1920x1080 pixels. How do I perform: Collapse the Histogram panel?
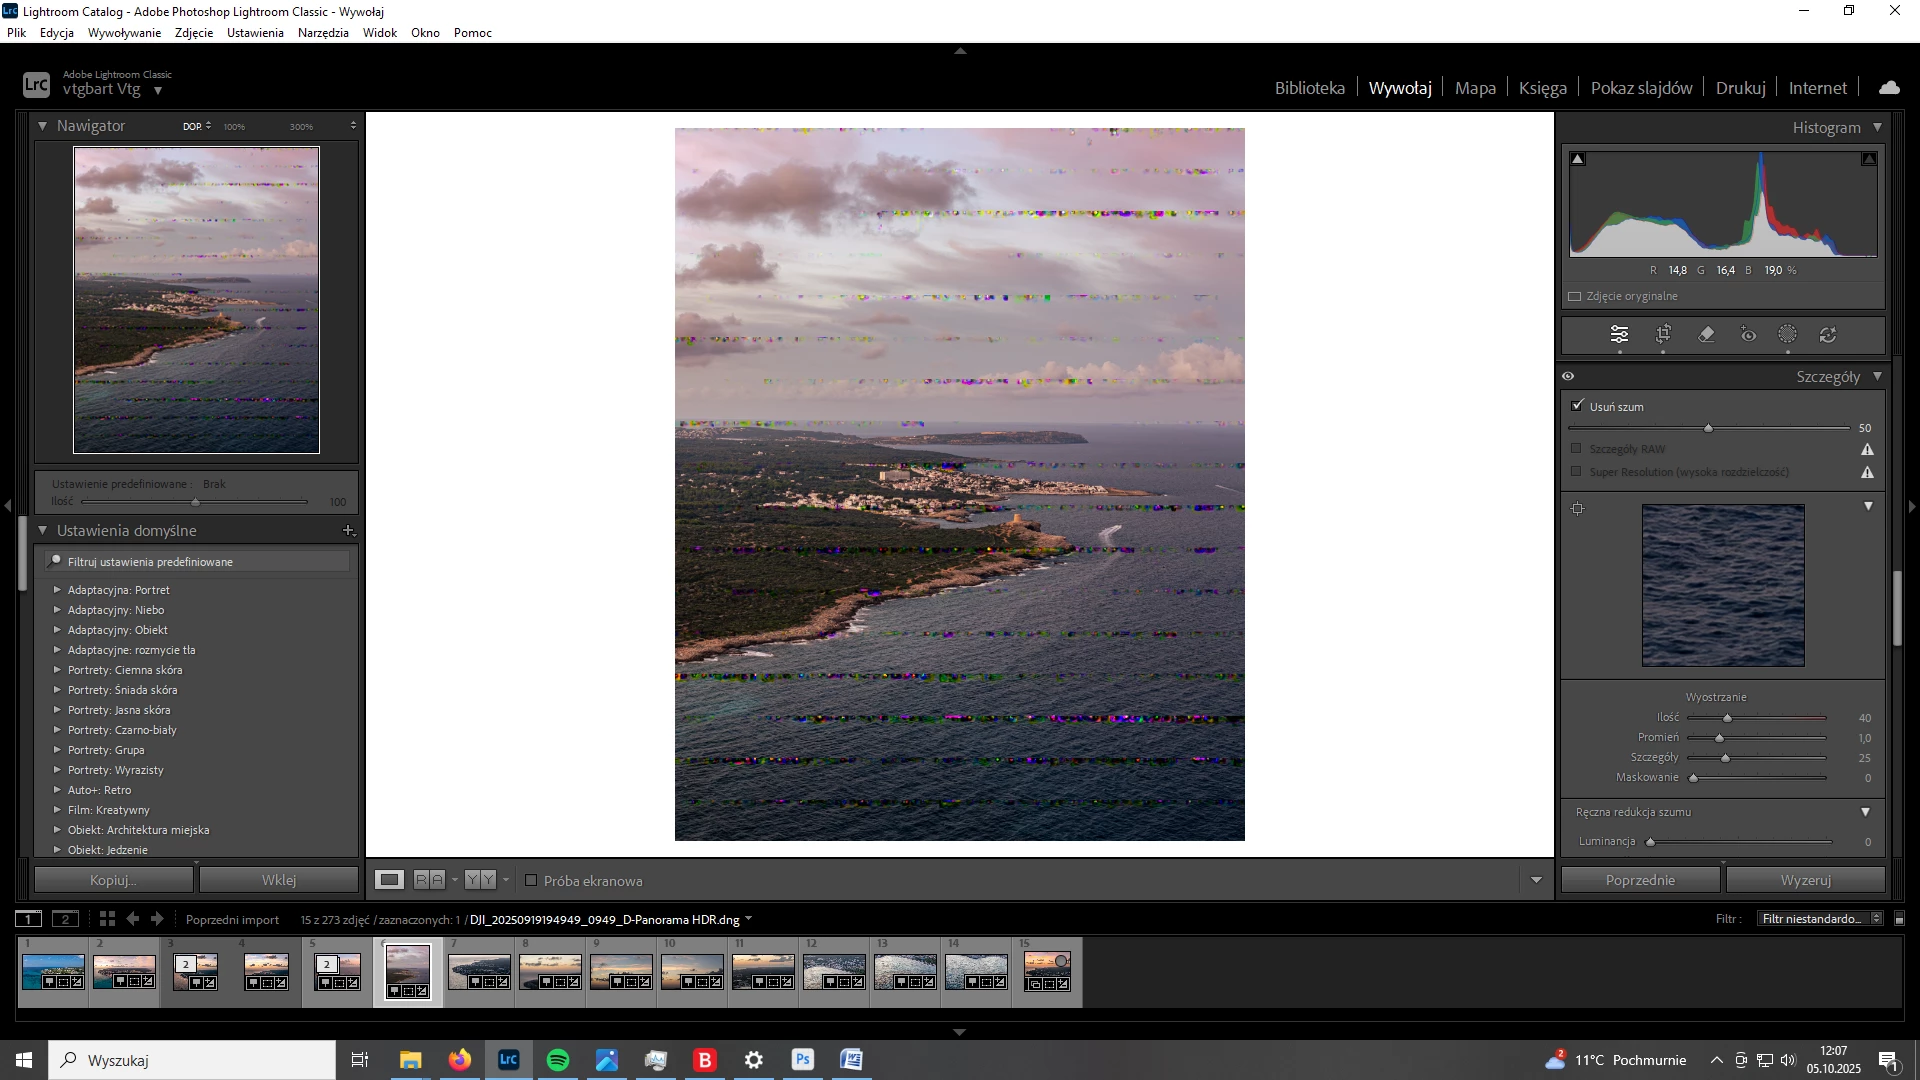(1877, 128)
